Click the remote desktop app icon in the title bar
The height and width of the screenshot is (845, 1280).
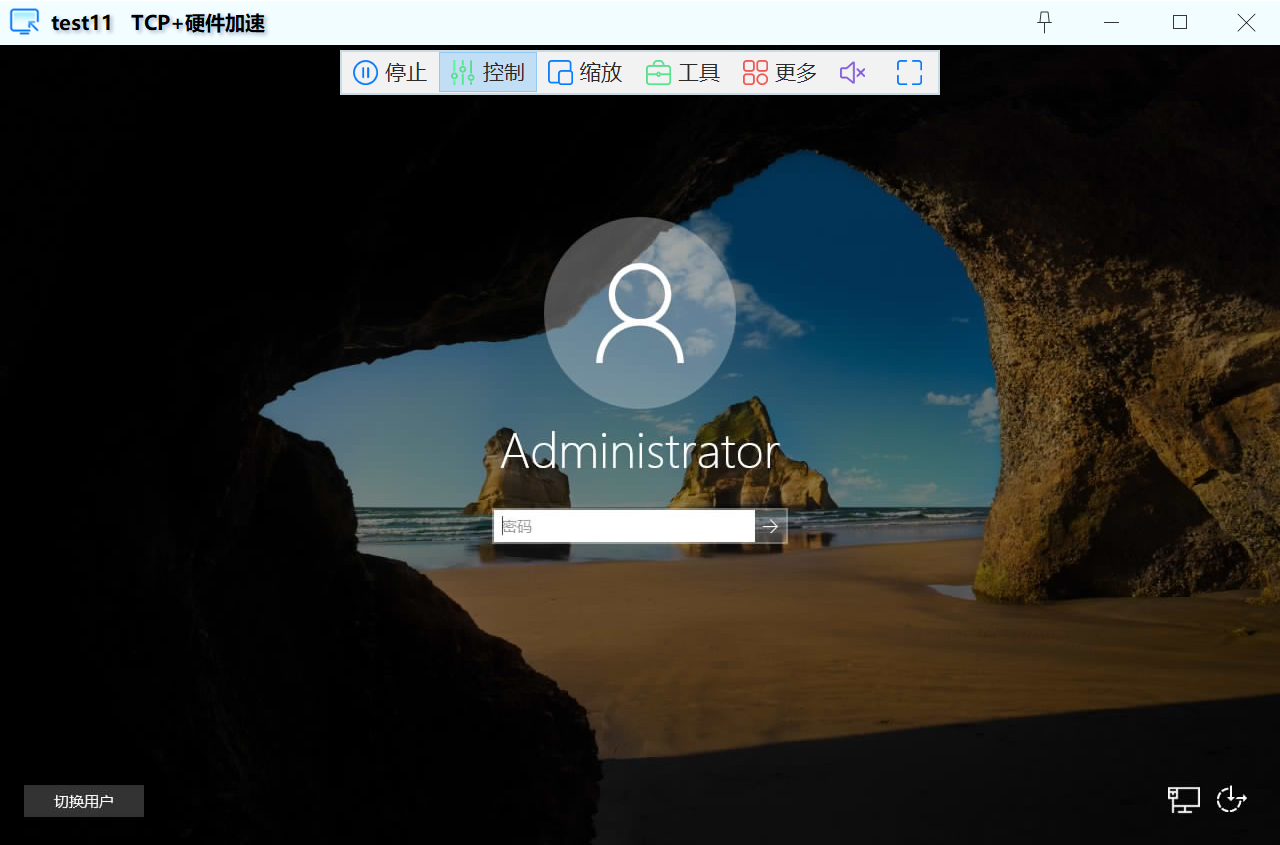click(24, 22)
